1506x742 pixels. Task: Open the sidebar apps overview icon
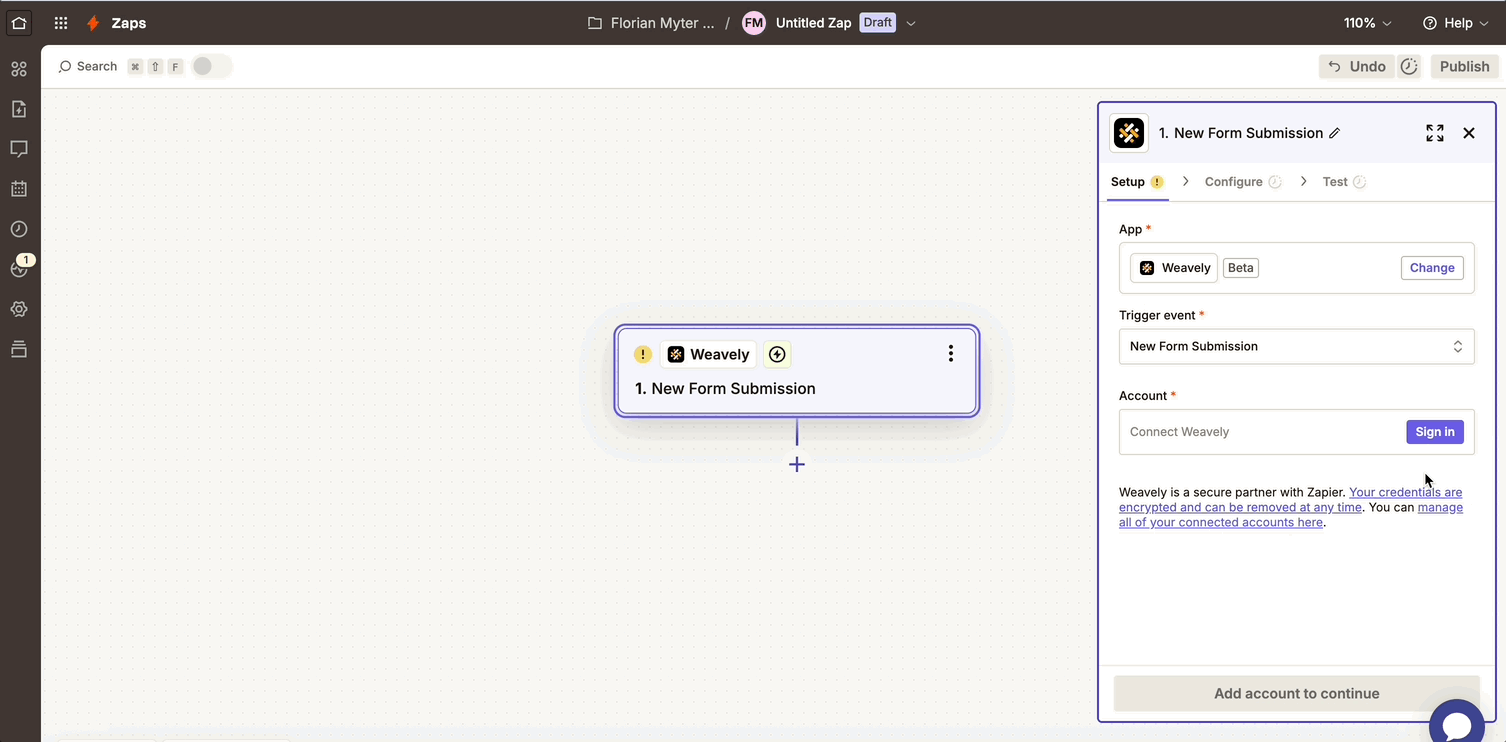19,69
